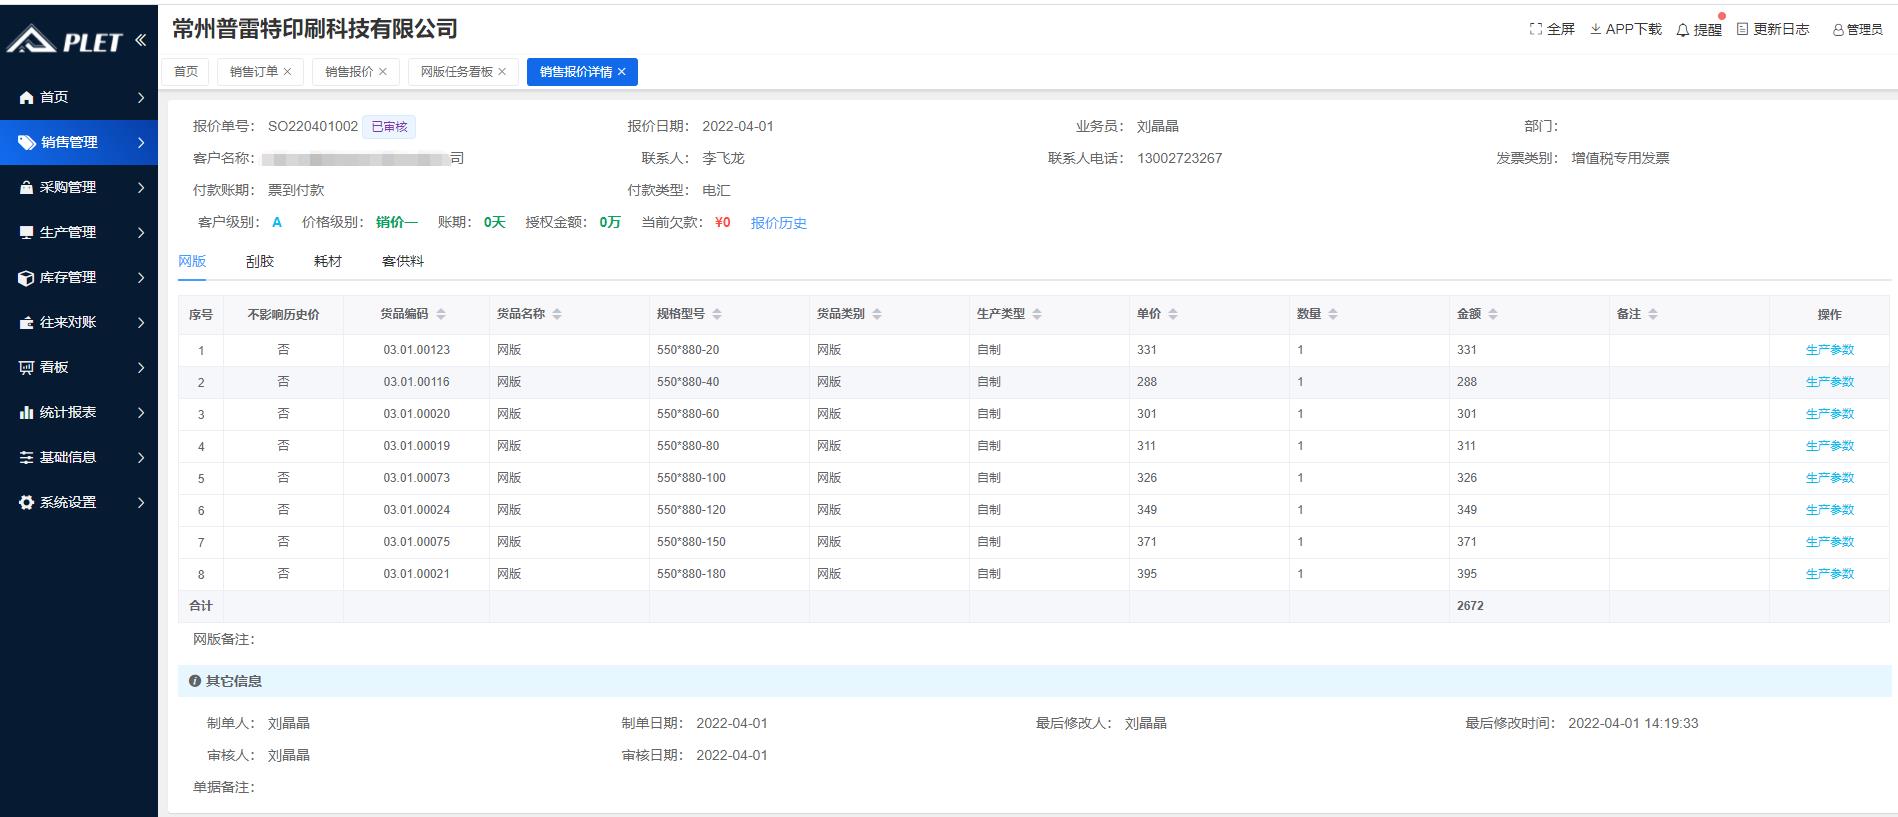This screenshot has width=1898, height=817.
Task: Open the 首页 page tab
Action: (186, 72)
